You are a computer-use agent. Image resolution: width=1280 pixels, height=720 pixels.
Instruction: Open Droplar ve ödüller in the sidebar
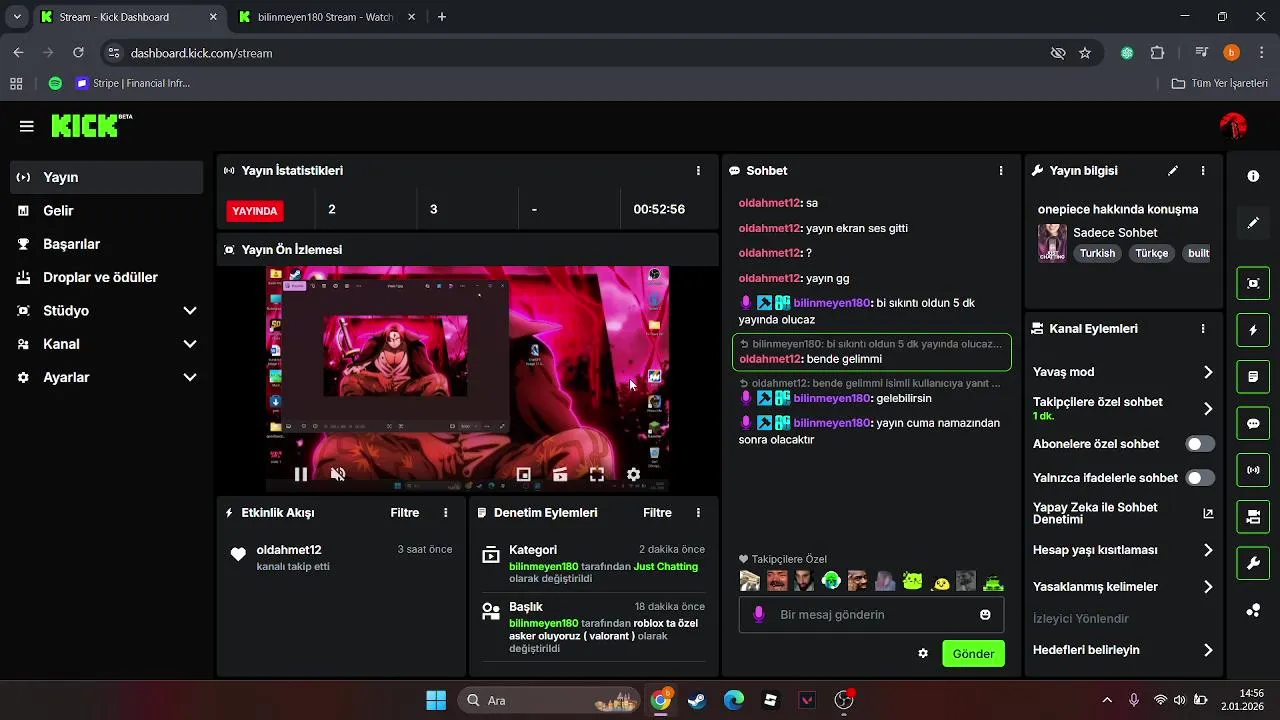click(x=106, y=277)
